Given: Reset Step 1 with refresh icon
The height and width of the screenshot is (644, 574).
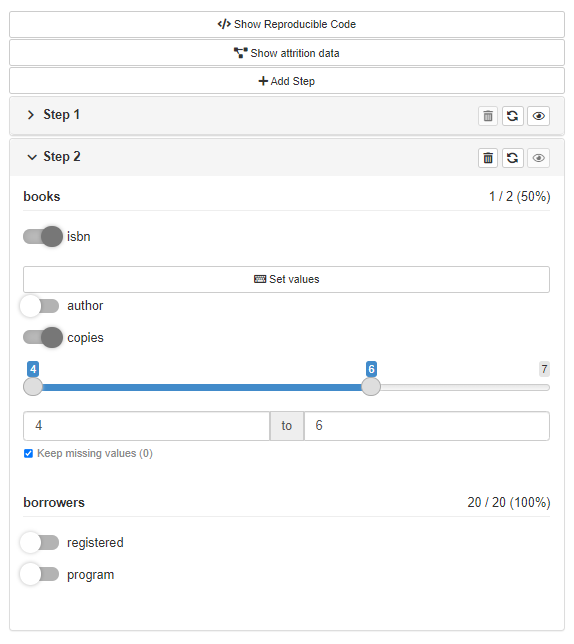Looking at the screenshot, I should point(512,116).
